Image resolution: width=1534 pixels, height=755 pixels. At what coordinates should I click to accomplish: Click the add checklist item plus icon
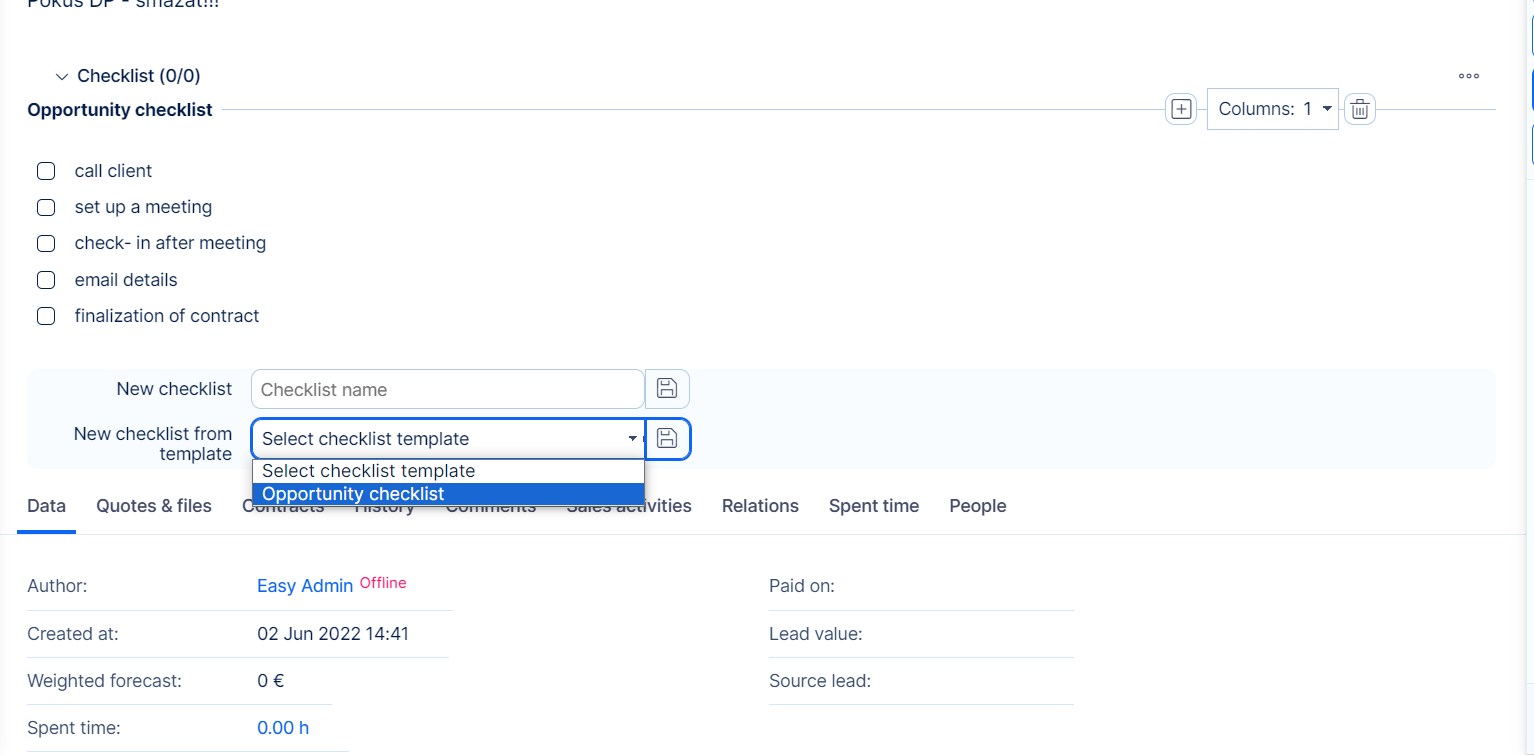pos(1181,110)
